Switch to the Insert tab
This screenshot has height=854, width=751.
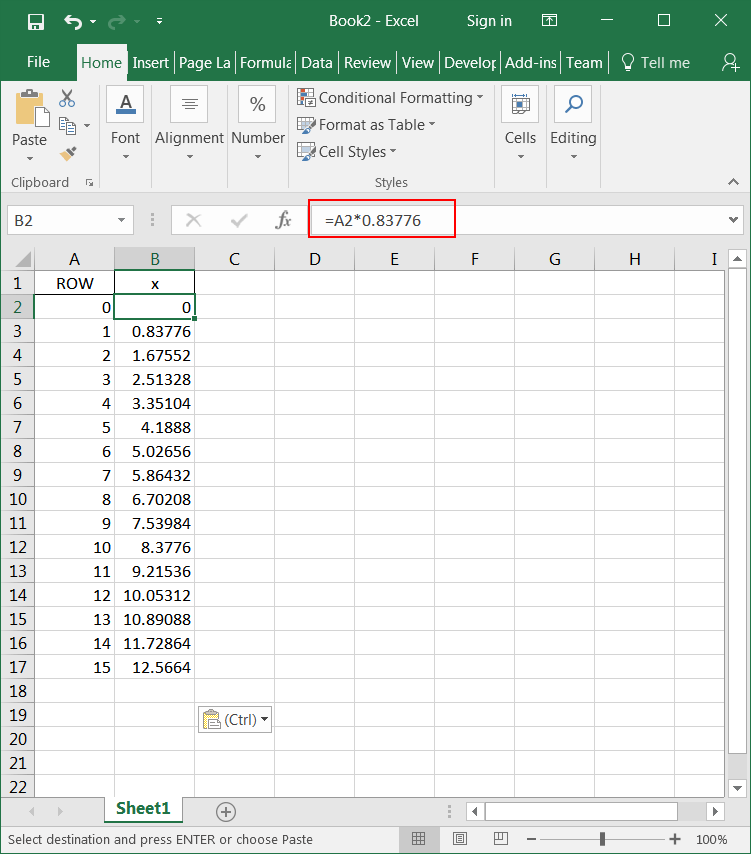point(150,63)
